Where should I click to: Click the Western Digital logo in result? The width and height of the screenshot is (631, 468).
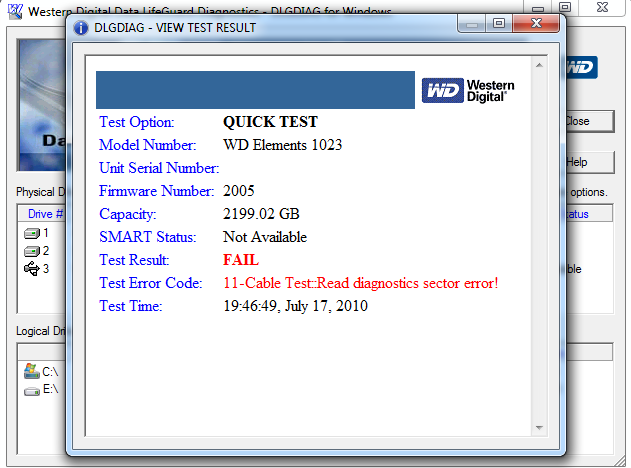[x=468, y=91]
